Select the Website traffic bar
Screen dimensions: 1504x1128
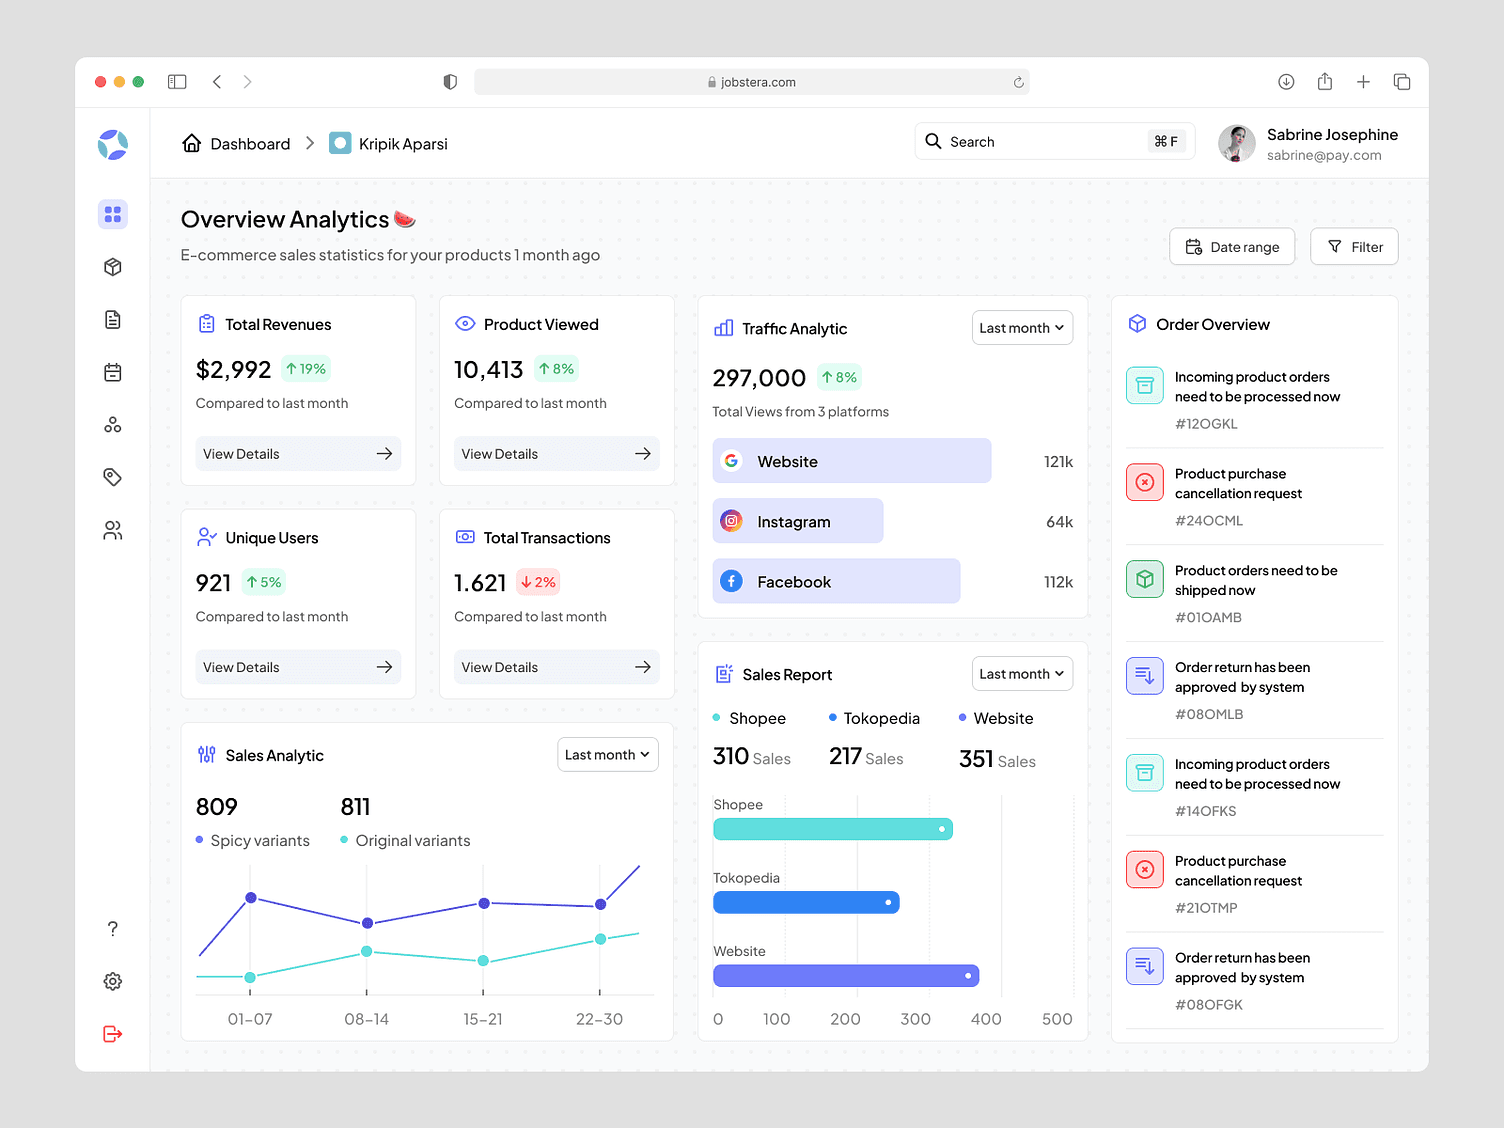(x=852, y=461)
